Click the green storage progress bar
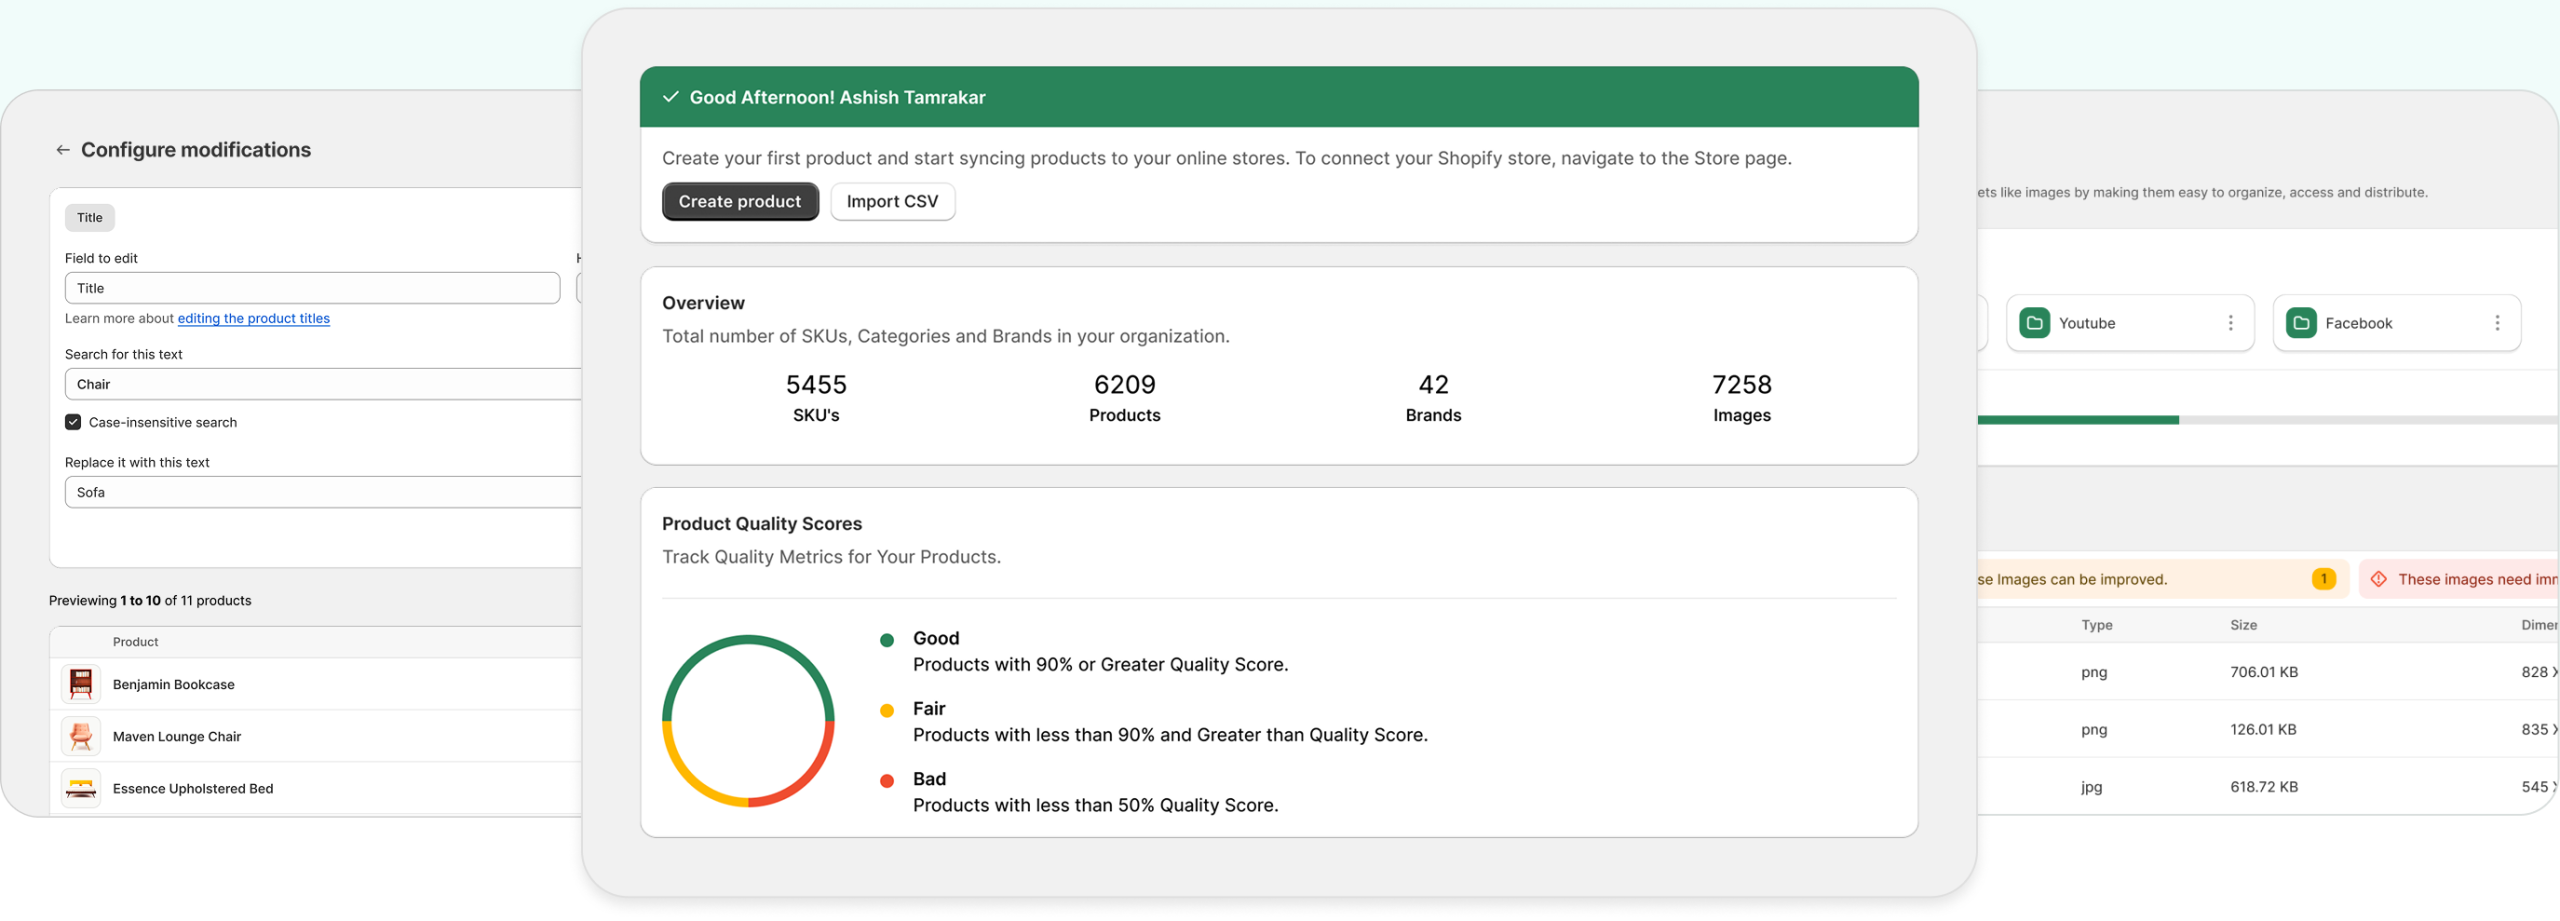Viewport: 2560px width, 921px height. (2078, 420)
